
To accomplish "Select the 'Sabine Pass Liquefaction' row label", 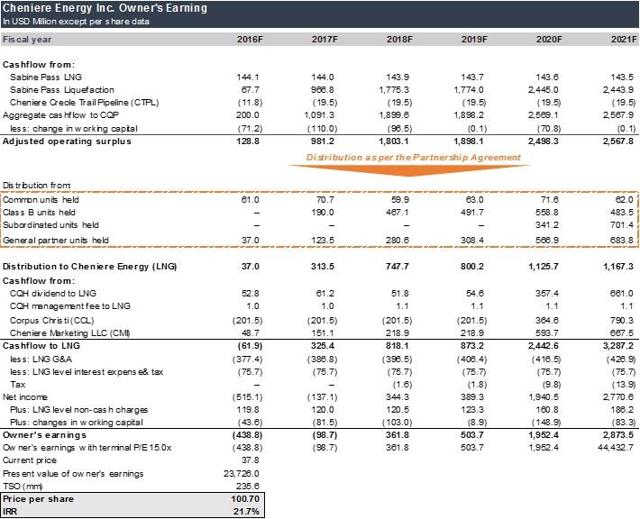I will pyautogui.click(x=62, y=90).
